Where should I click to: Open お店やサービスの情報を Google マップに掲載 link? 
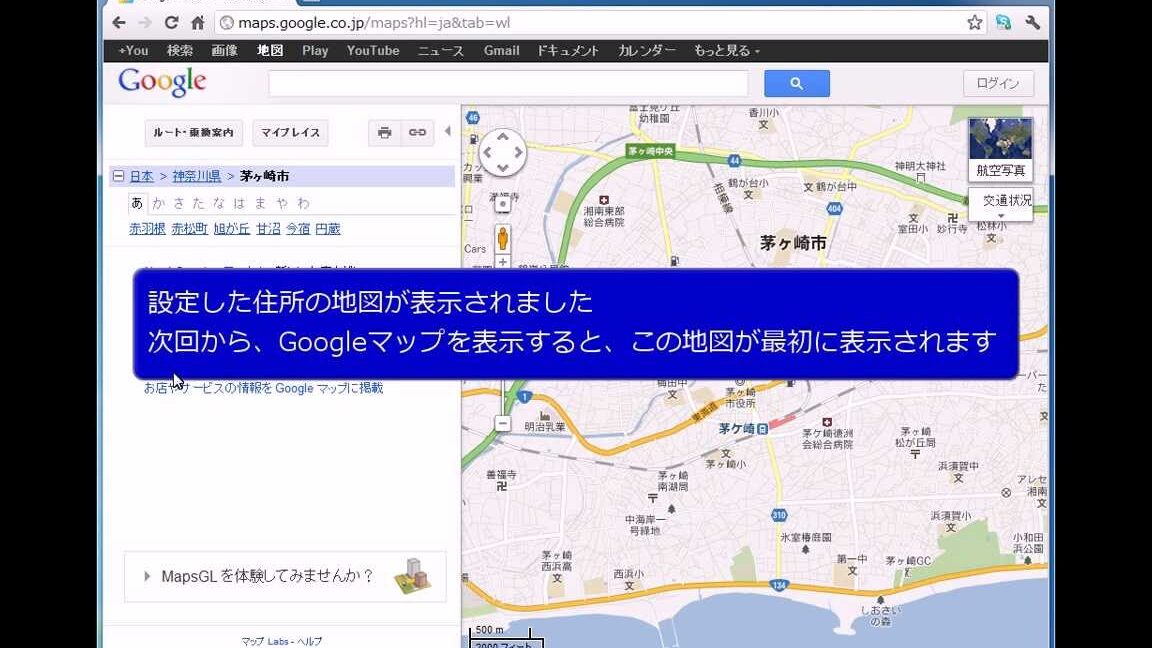pyautogui.click(x=263, y=388)
